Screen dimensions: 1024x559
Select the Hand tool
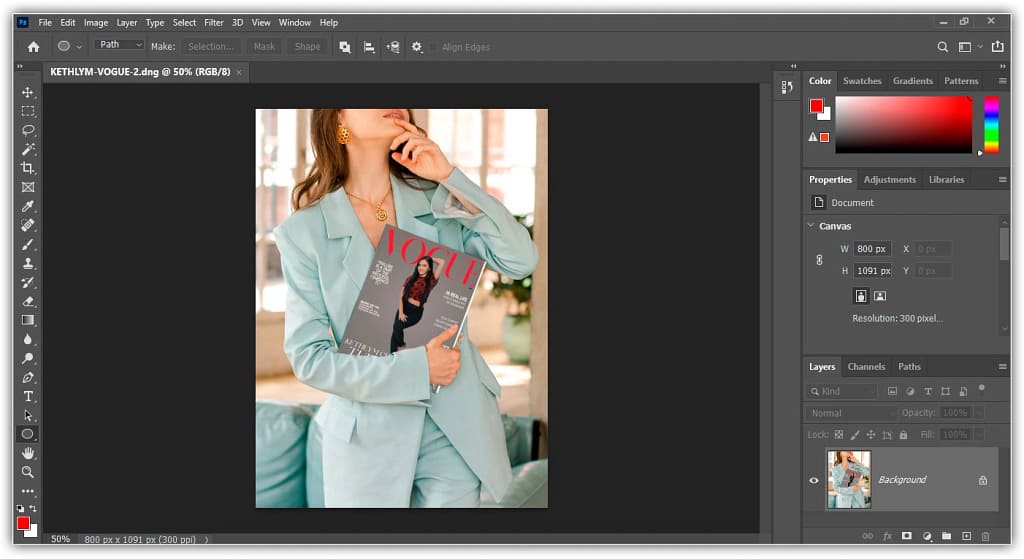pyautogui.click(x=27, y=453)
